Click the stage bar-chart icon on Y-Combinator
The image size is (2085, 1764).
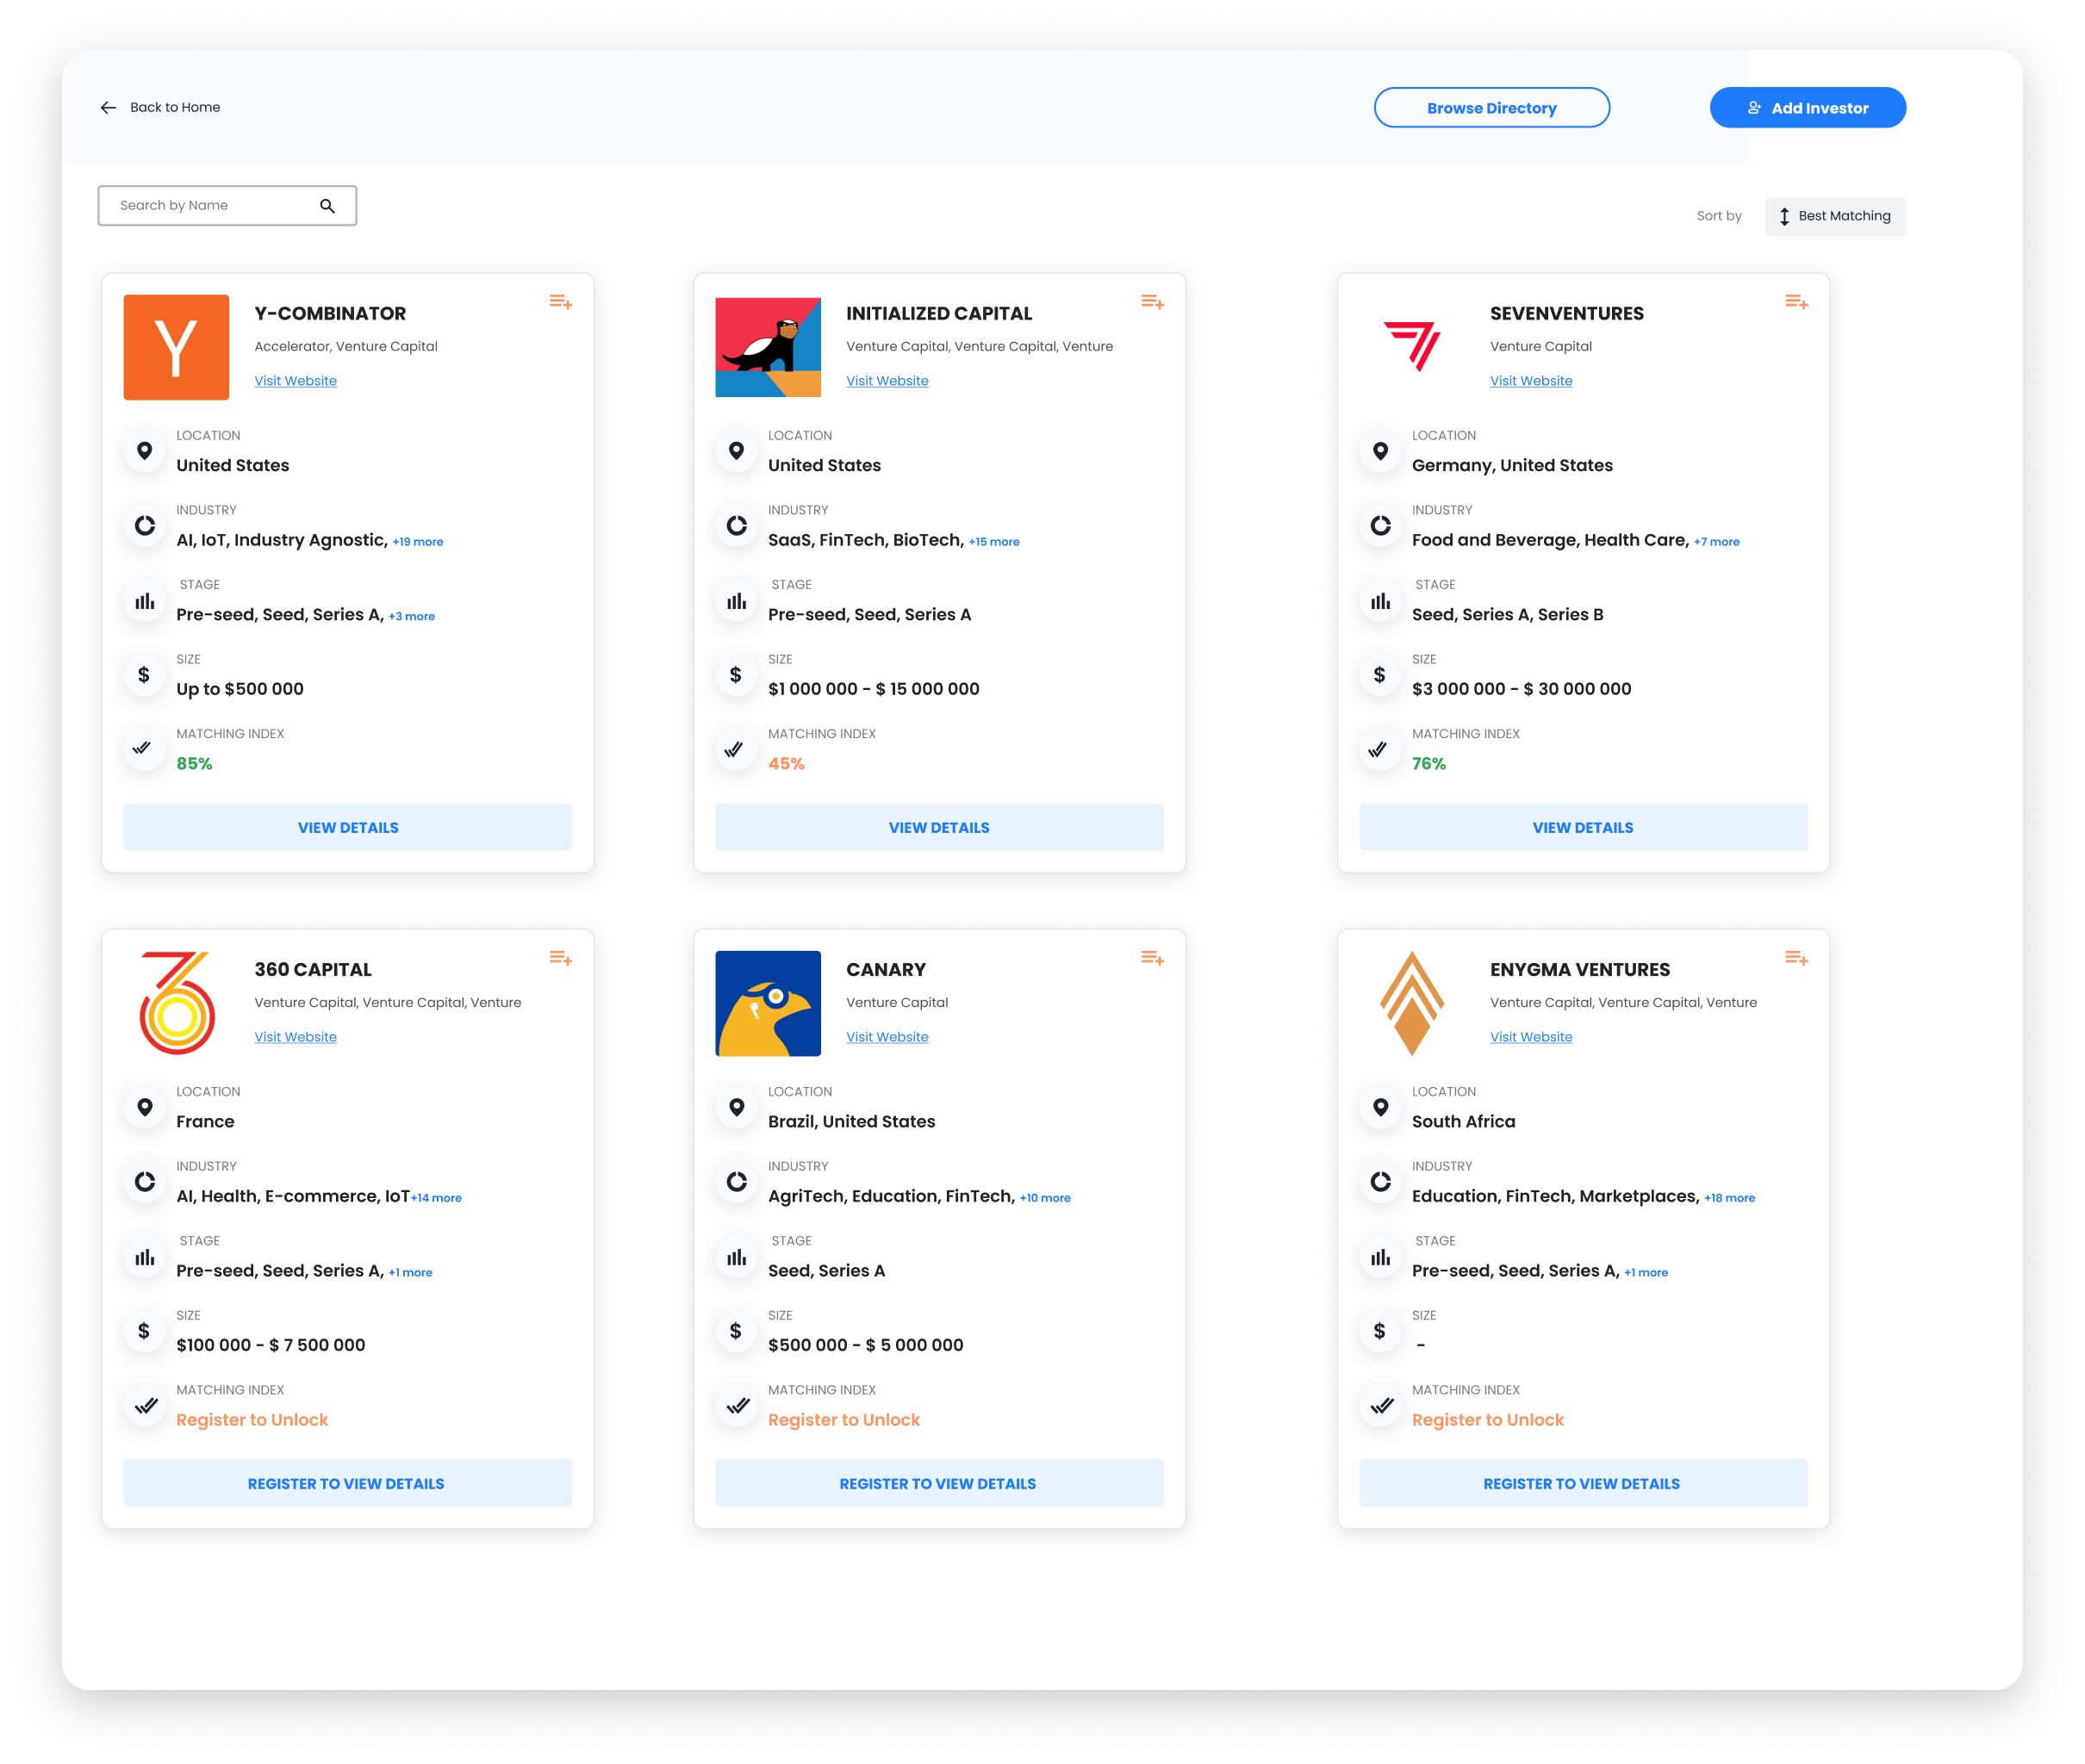point(145,601)
